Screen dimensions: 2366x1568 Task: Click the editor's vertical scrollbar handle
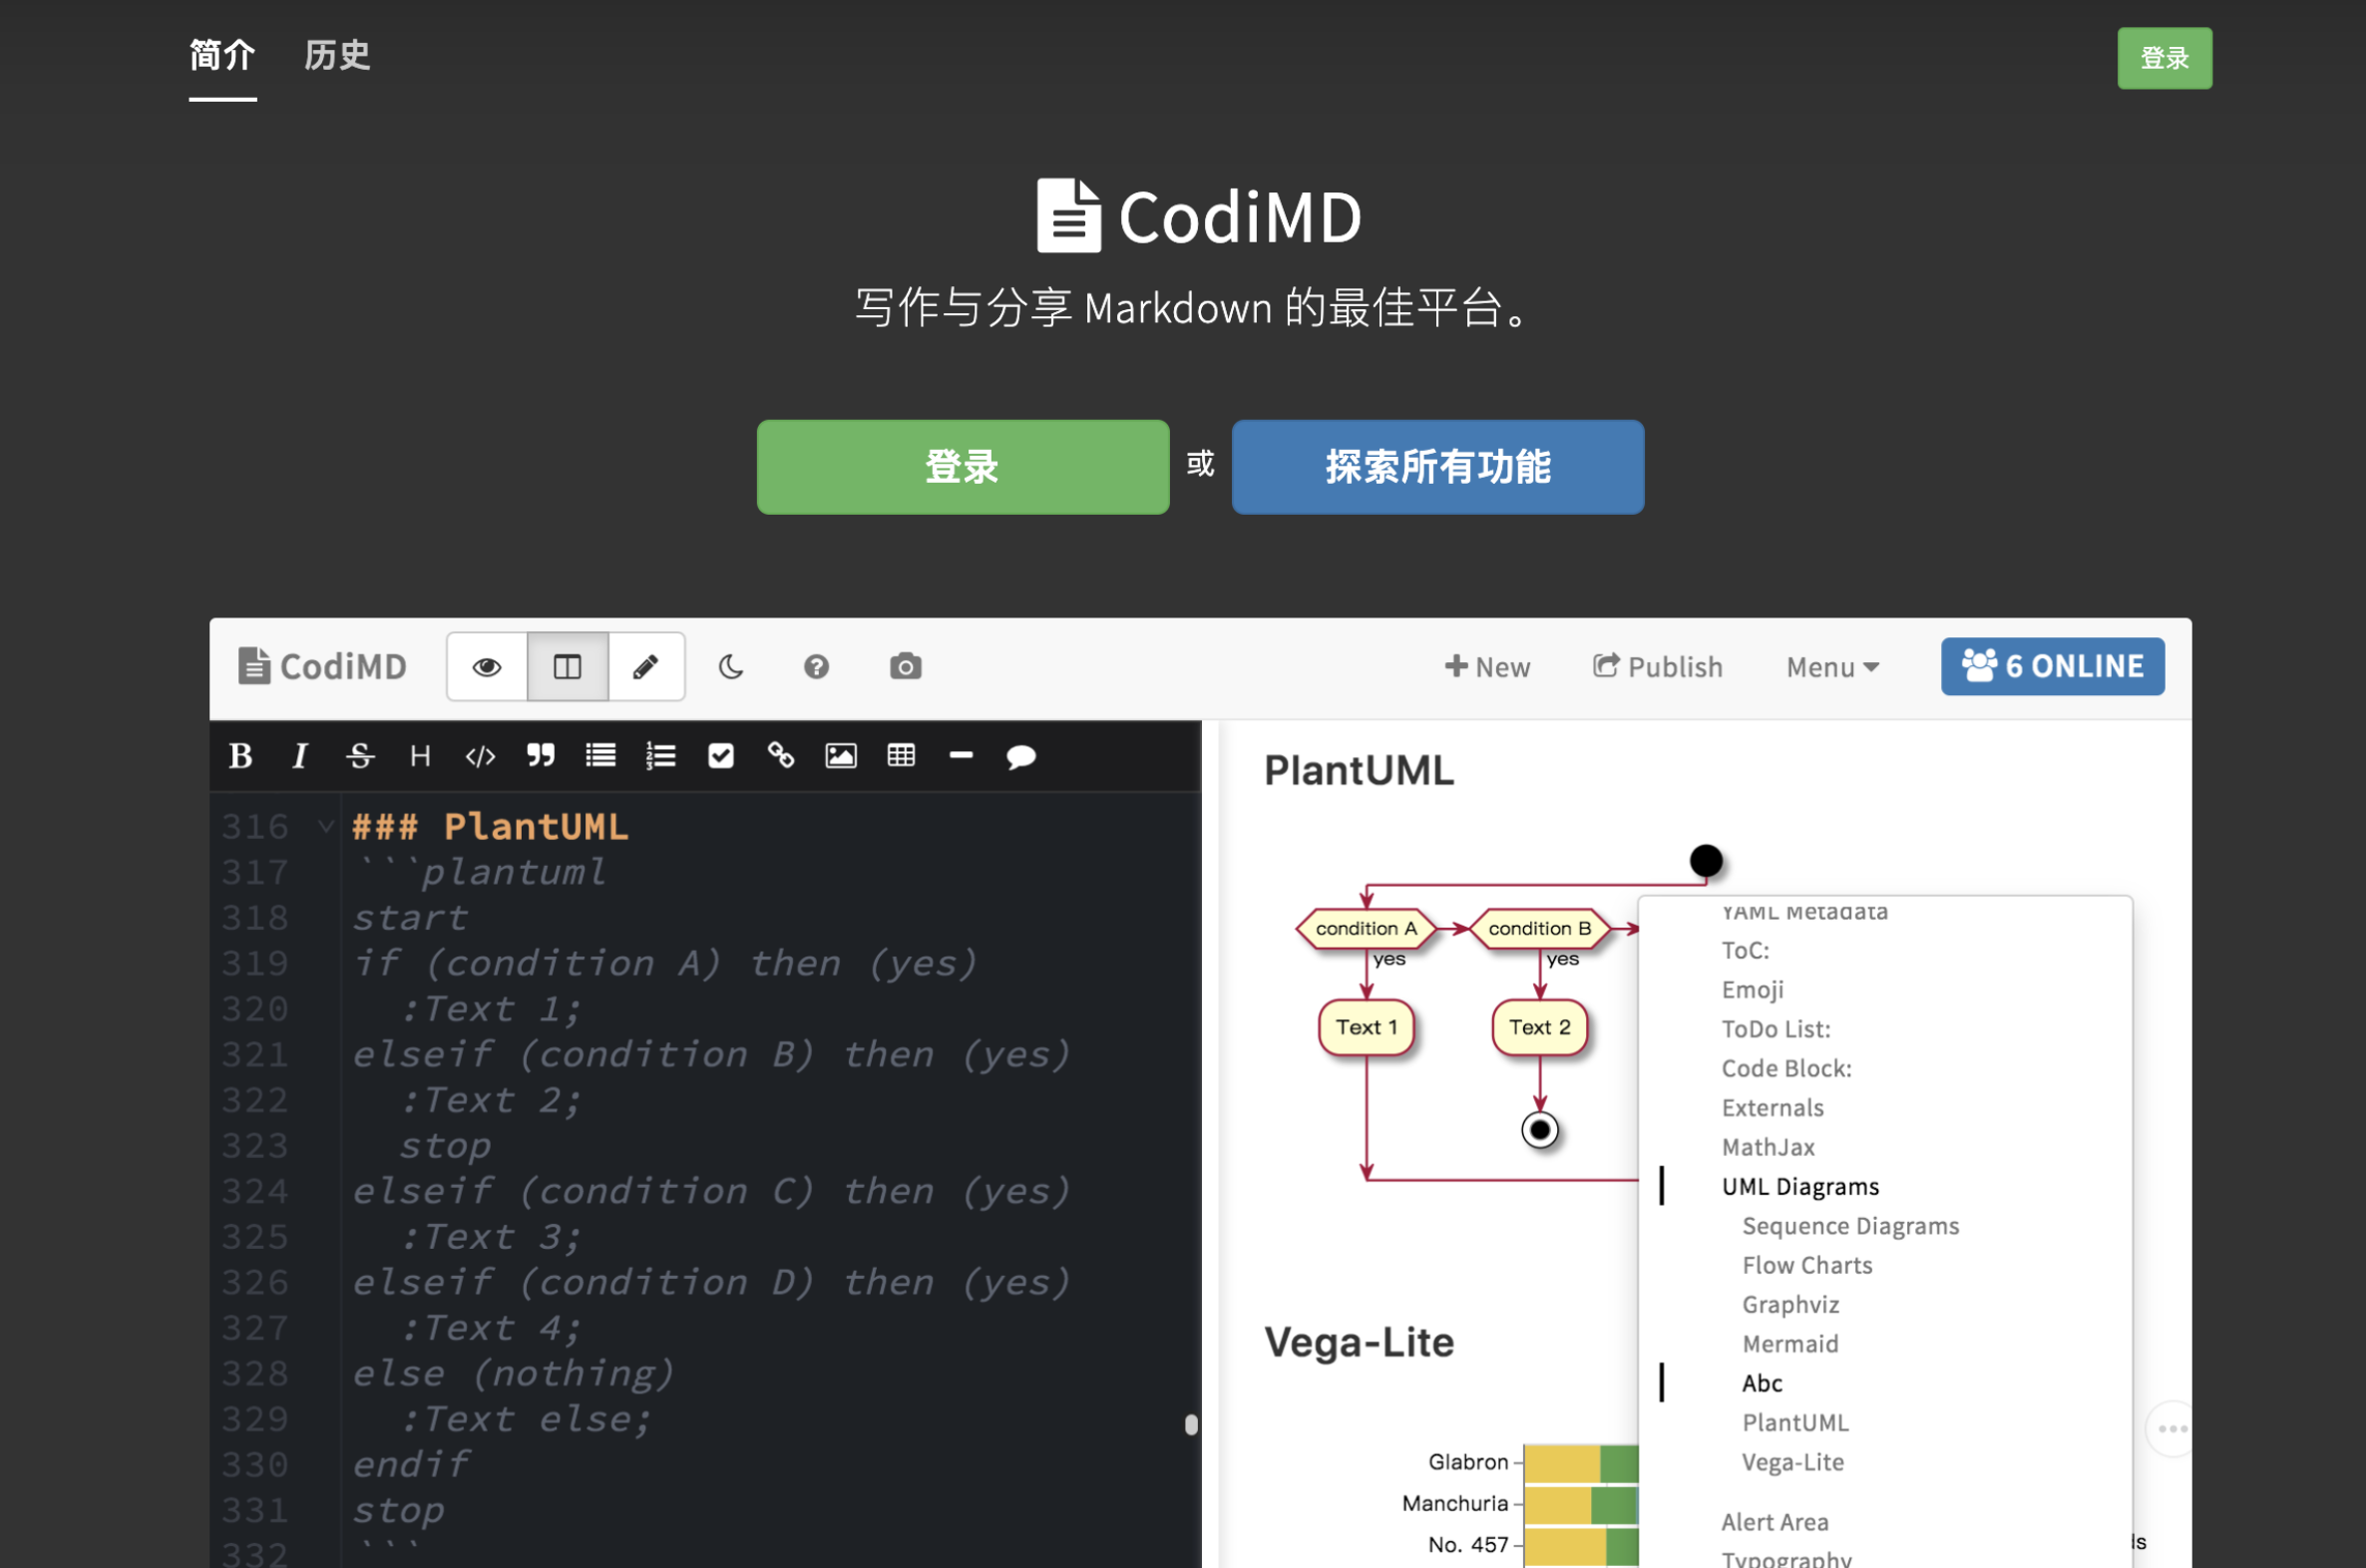(1191, 1424)
